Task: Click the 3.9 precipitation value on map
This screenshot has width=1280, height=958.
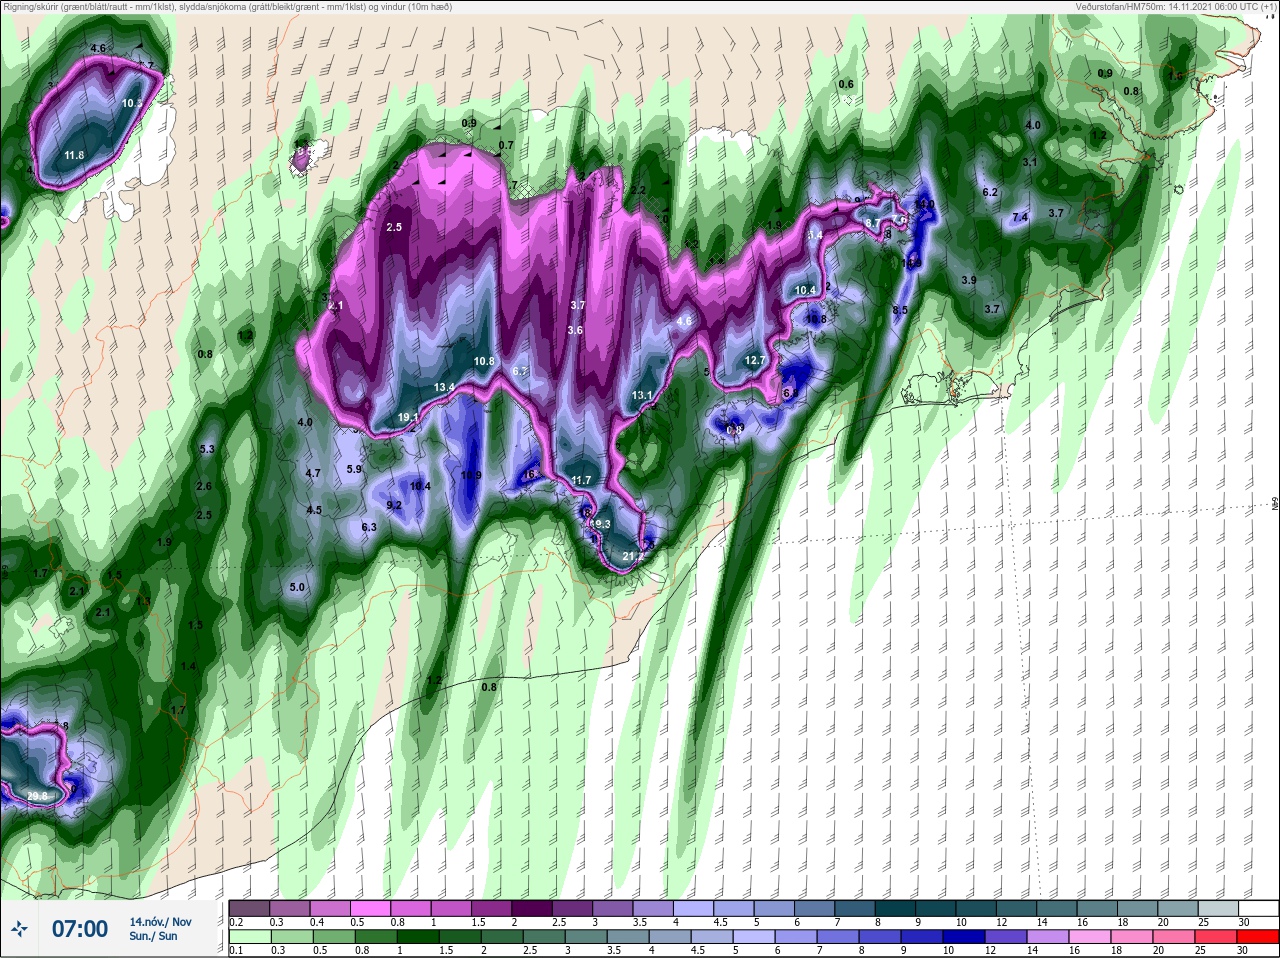Action: click(969, 280)
